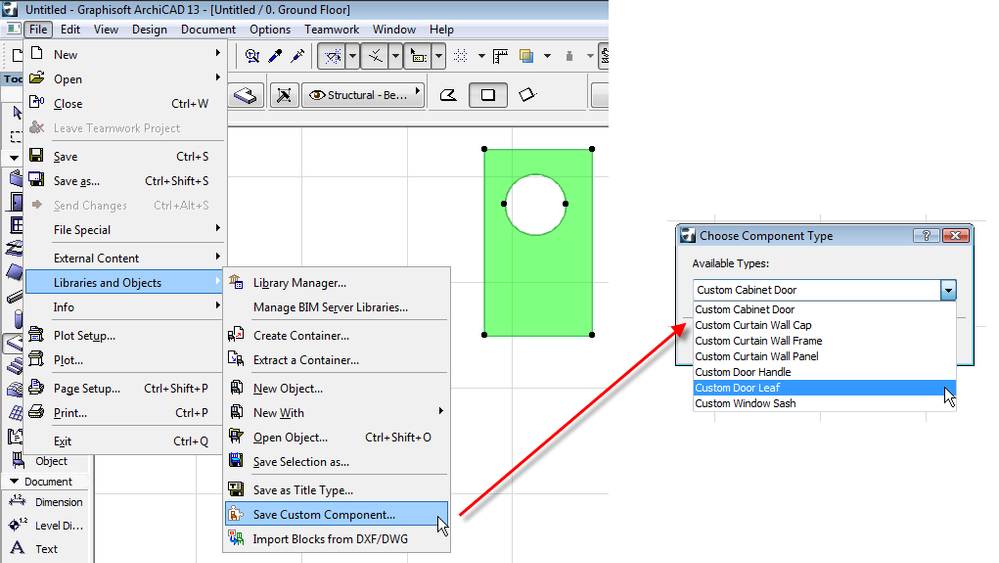Viewport: 999px width, 563px height.
Task: Choose Extract a Container... entry
Action: (337, 360)
